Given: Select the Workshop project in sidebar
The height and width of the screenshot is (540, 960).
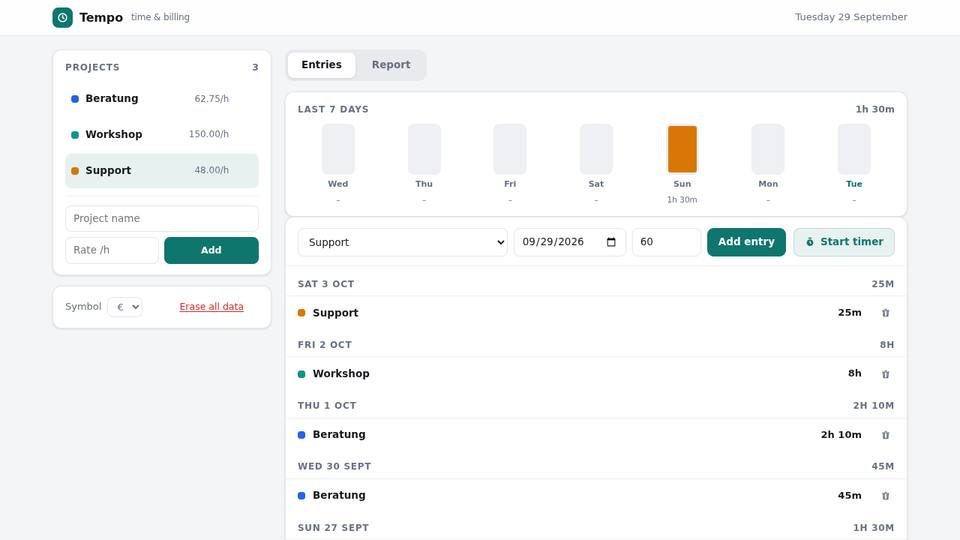Looking at the screenshot, I should 162,135.
